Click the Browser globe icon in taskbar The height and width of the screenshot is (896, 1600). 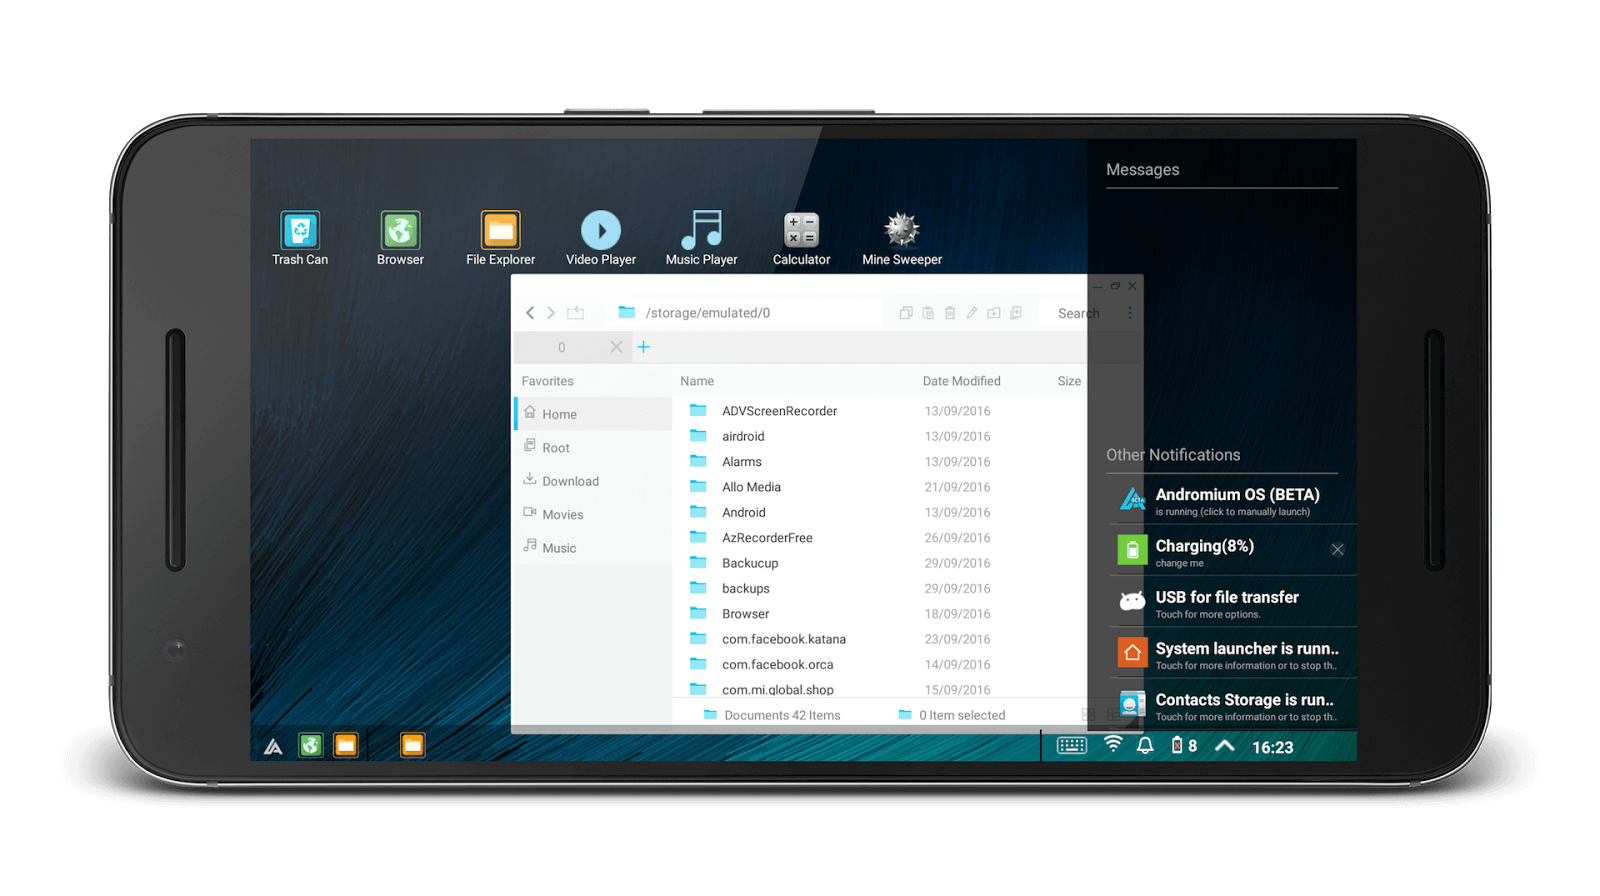pyautogui.click(x=311, y=745)
